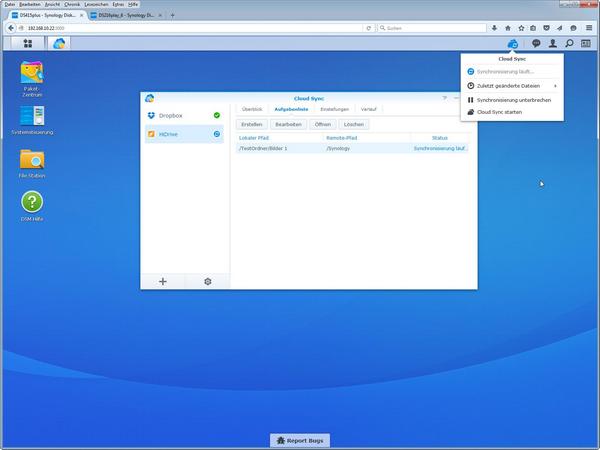Click the Öffnen button
Viewport: 600px width, 450px height.
tap(323, 124)
